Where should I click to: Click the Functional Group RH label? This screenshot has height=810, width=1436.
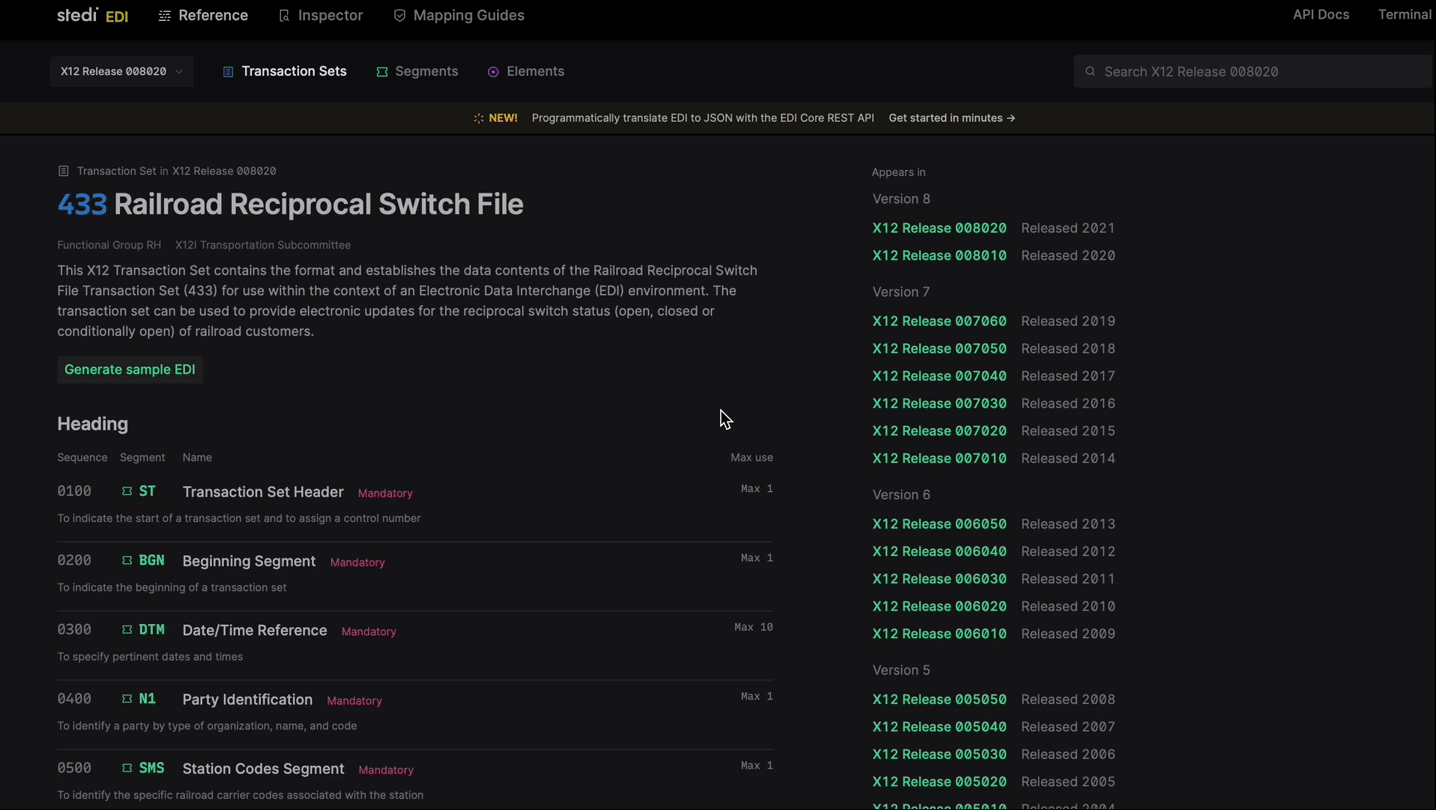click(109, 245)
